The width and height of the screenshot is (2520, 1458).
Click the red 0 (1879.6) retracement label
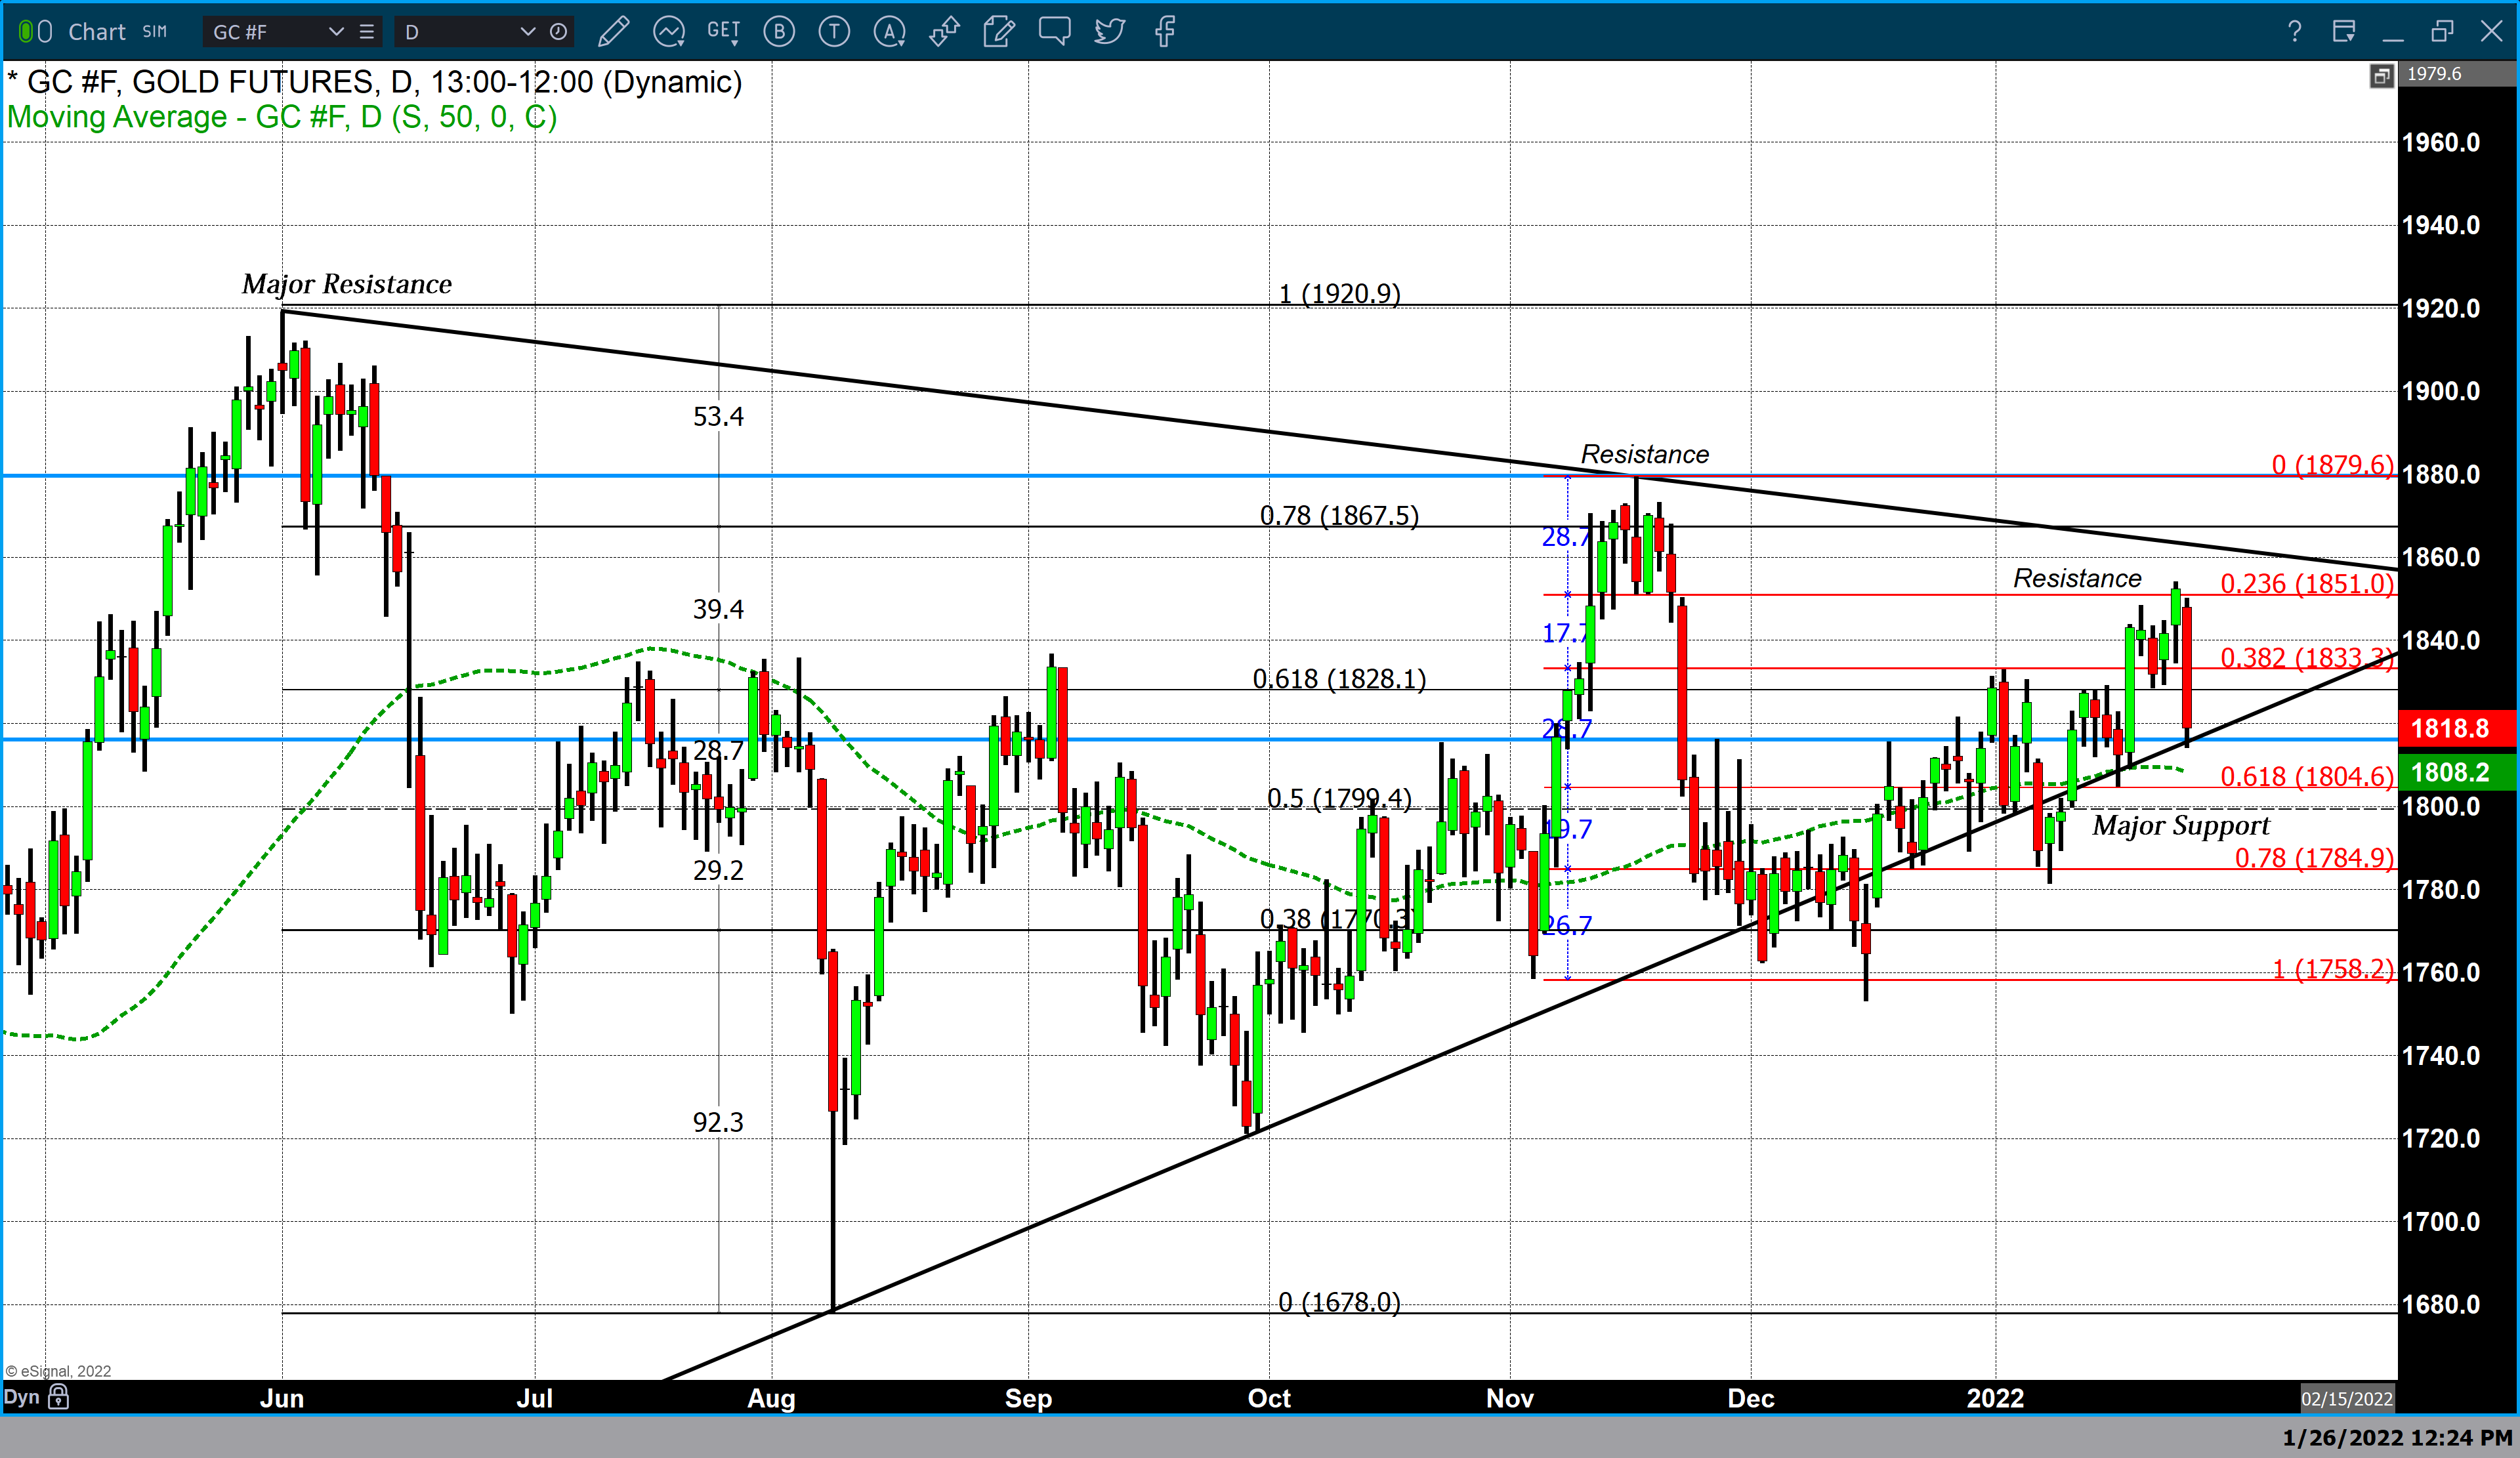coord(2333,464)
